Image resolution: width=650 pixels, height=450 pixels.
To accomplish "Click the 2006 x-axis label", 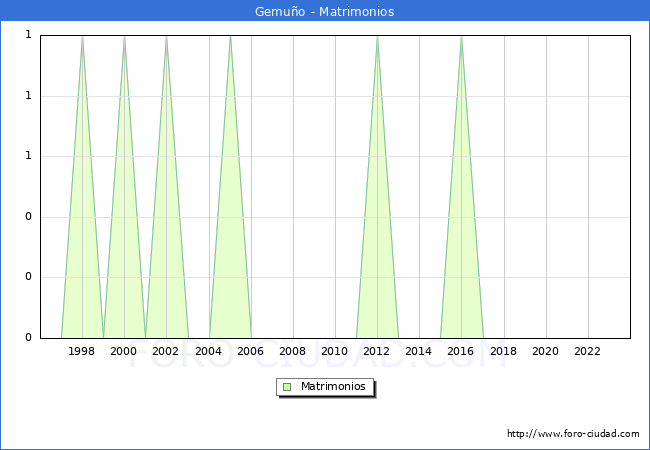I will coord(250,351).
